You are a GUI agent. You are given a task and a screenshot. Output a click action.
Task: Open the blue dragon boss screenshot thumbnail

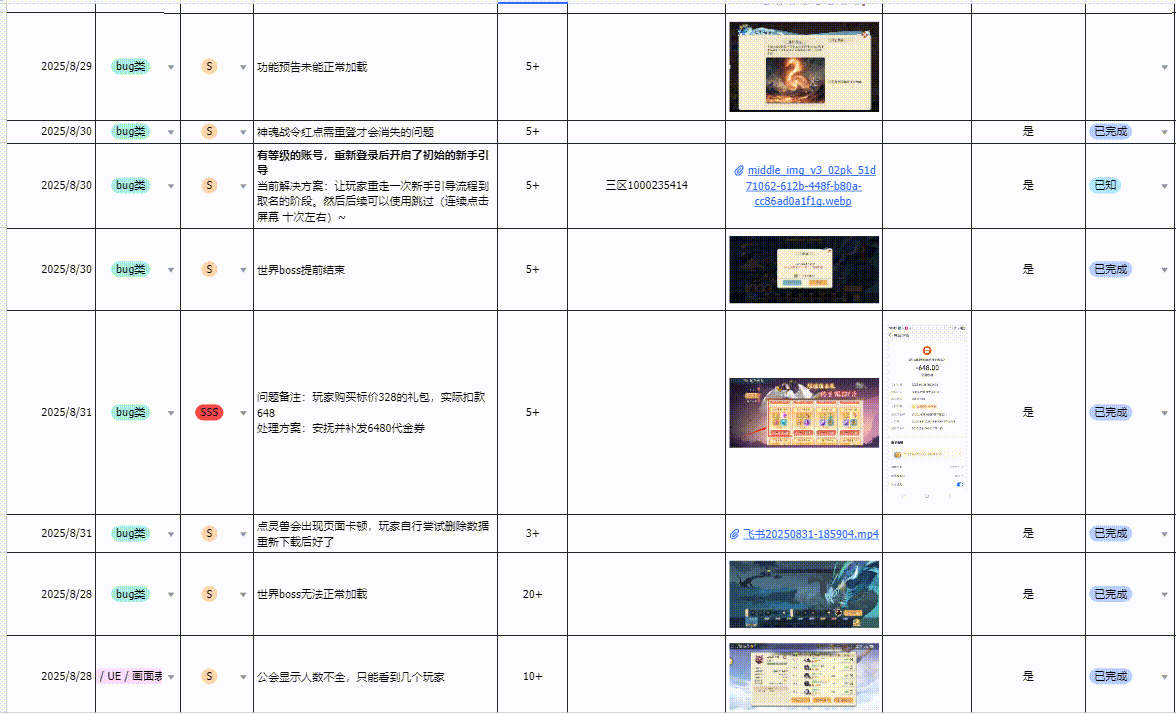click(x=804, y=594)
